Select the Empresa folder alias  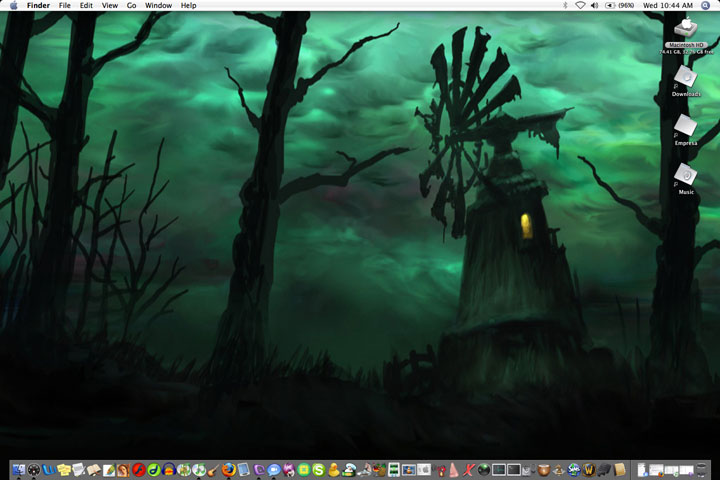coord(686,125)
